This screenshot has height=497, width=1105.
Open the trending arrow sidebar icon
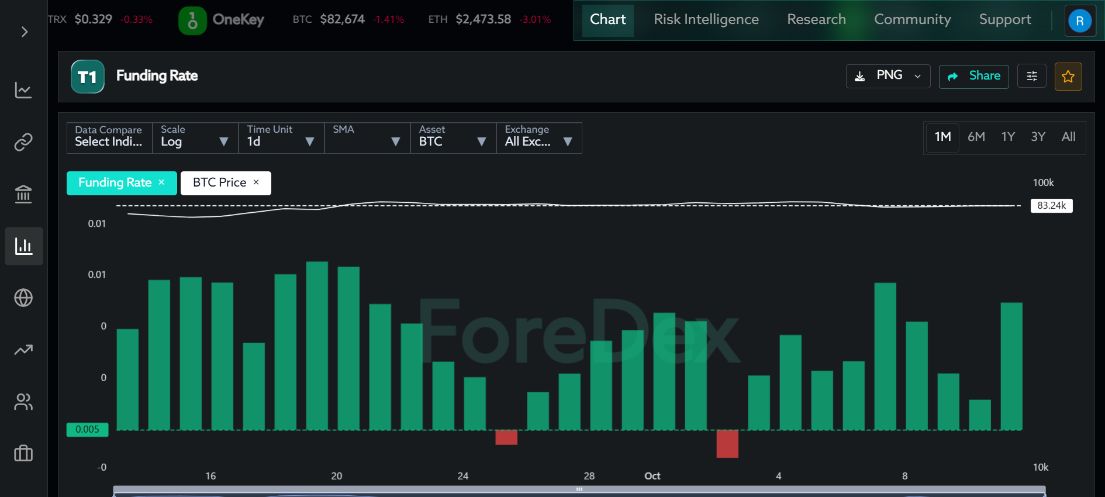(x=23, y=350)
